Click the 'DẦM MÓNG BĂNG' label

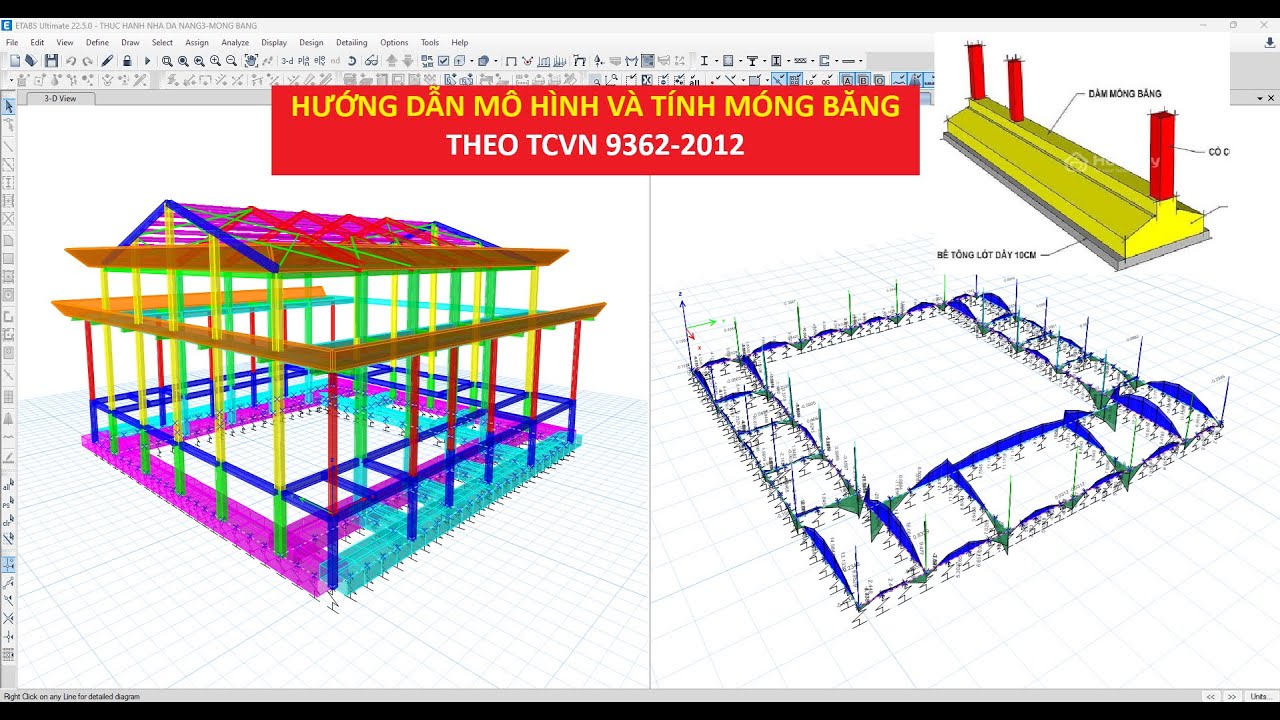point(1124,94)
